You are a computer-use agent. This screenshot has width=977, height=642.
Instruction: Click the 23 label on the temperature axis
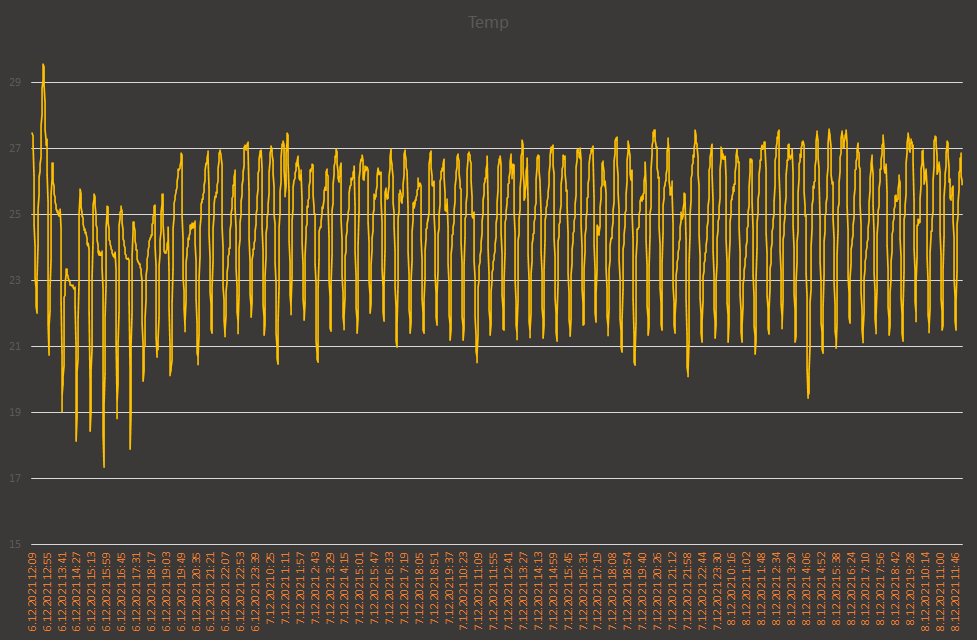click(x=15, y=281)
